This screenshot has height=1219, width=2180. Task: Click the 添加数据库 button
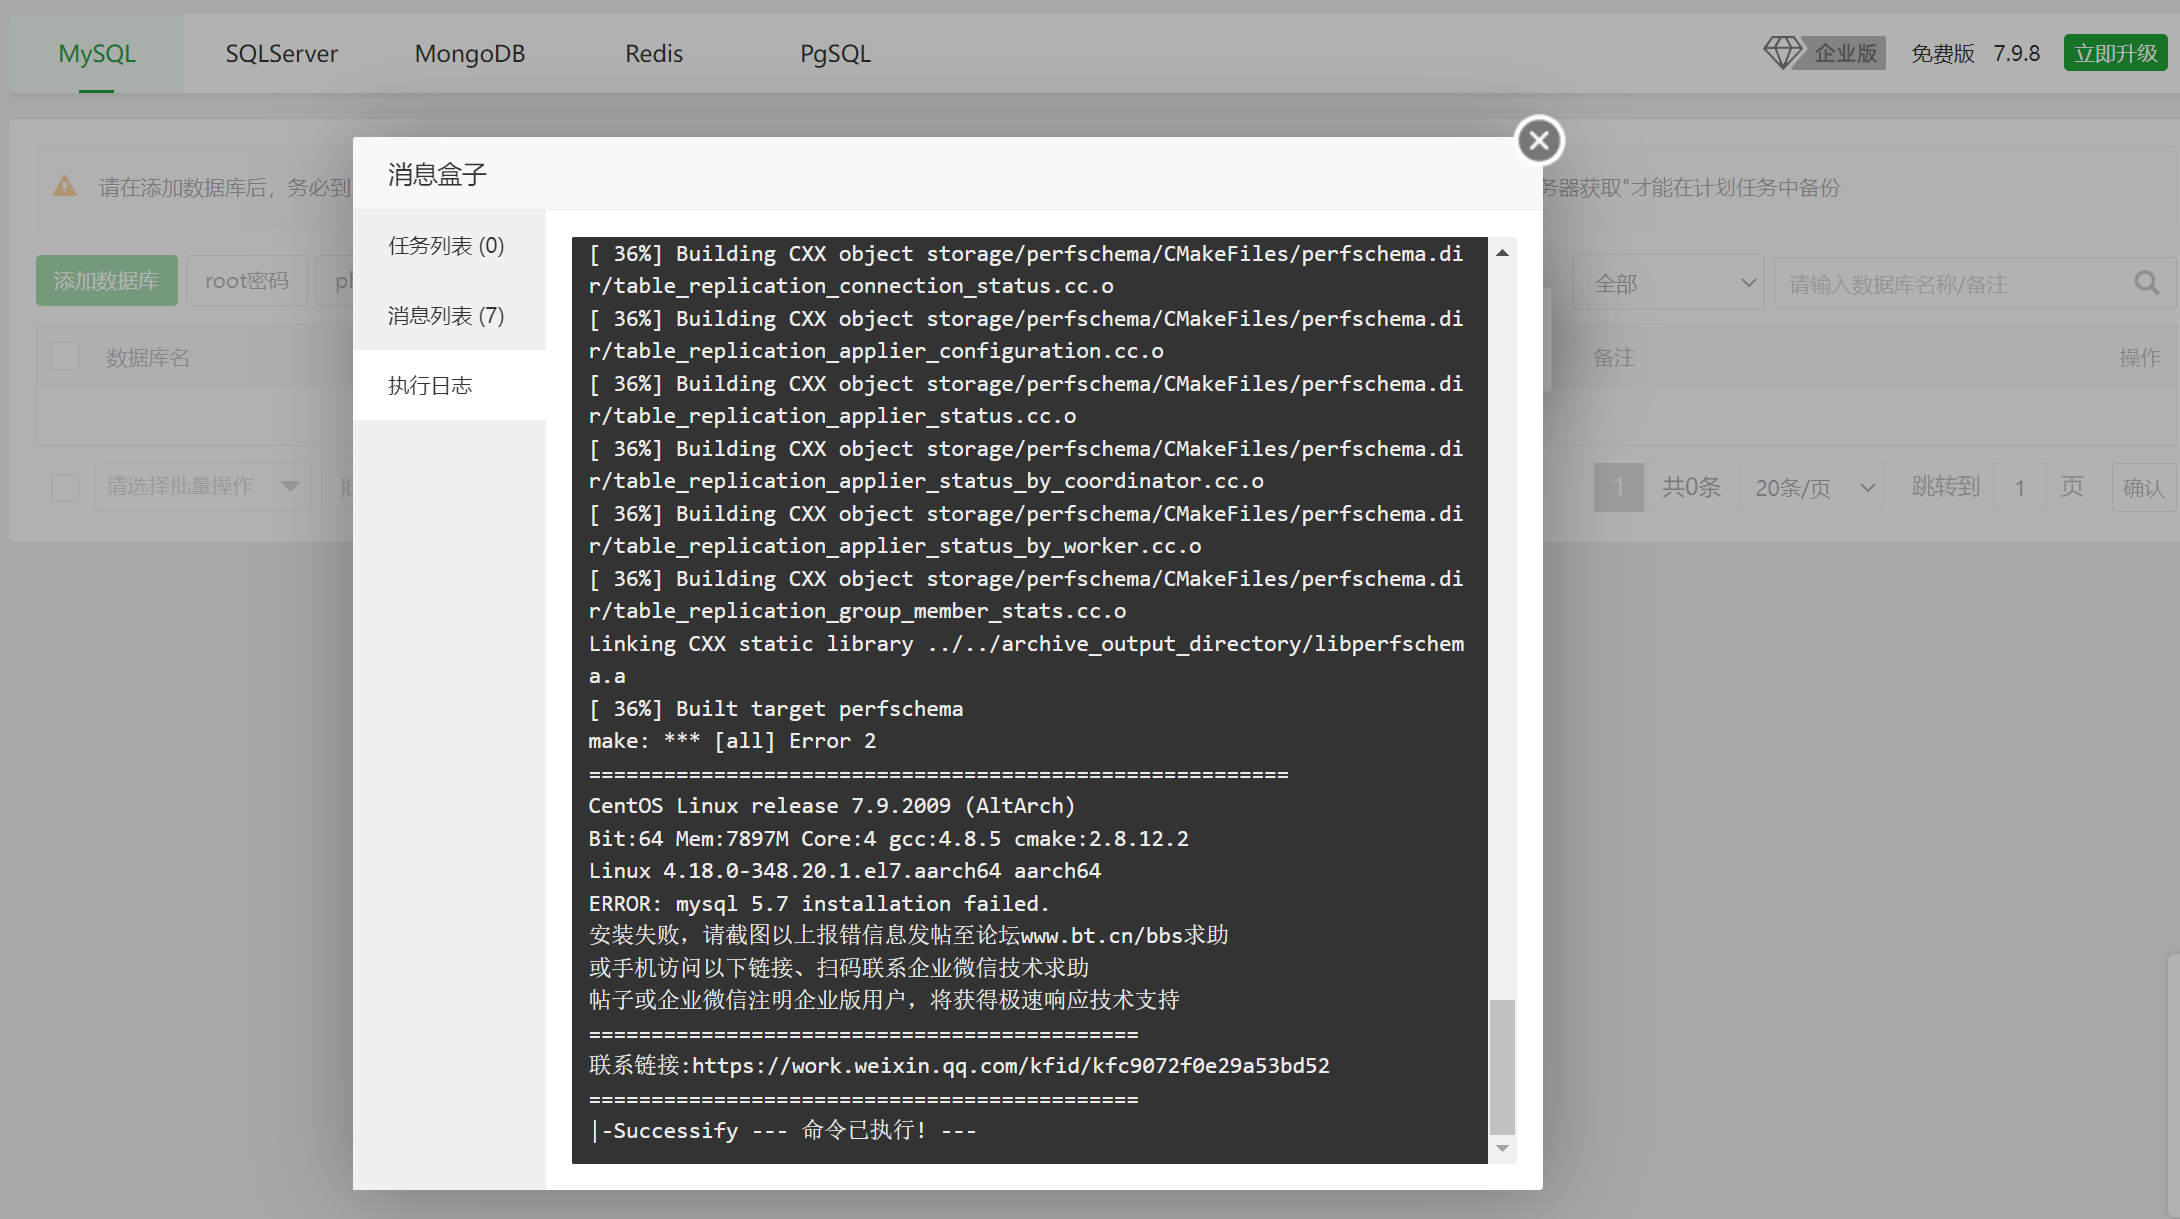[x=107, y=281]
